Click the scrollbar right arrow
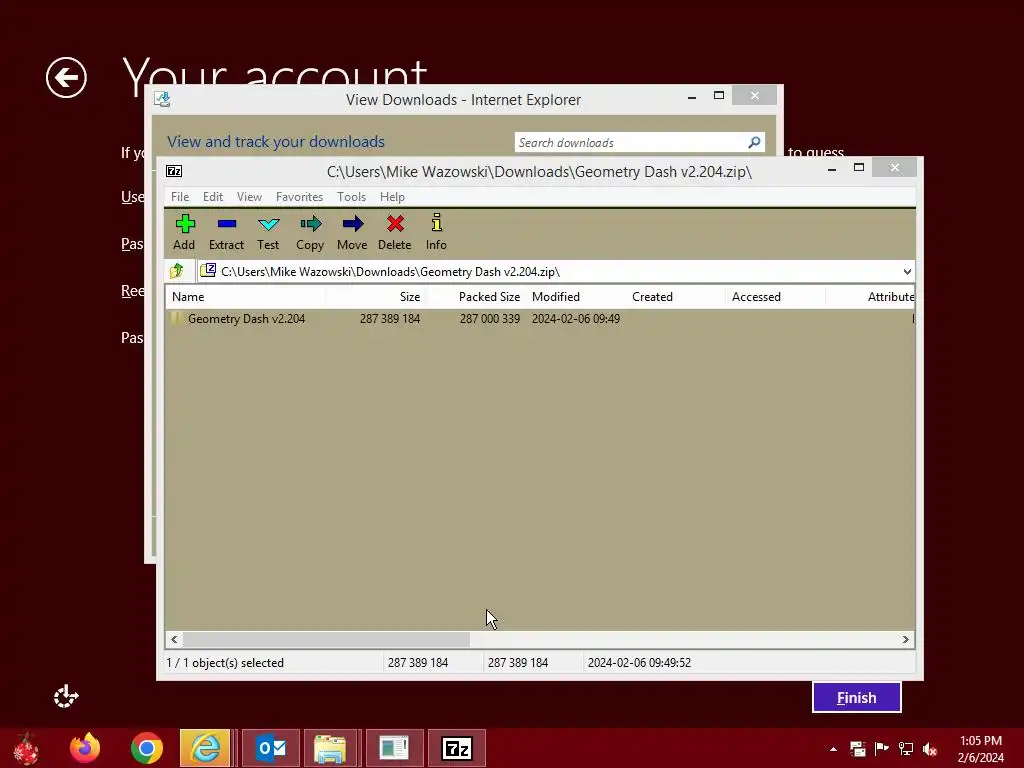The height and width of the screenshot is (768, 1024). (x=906, y=639)
